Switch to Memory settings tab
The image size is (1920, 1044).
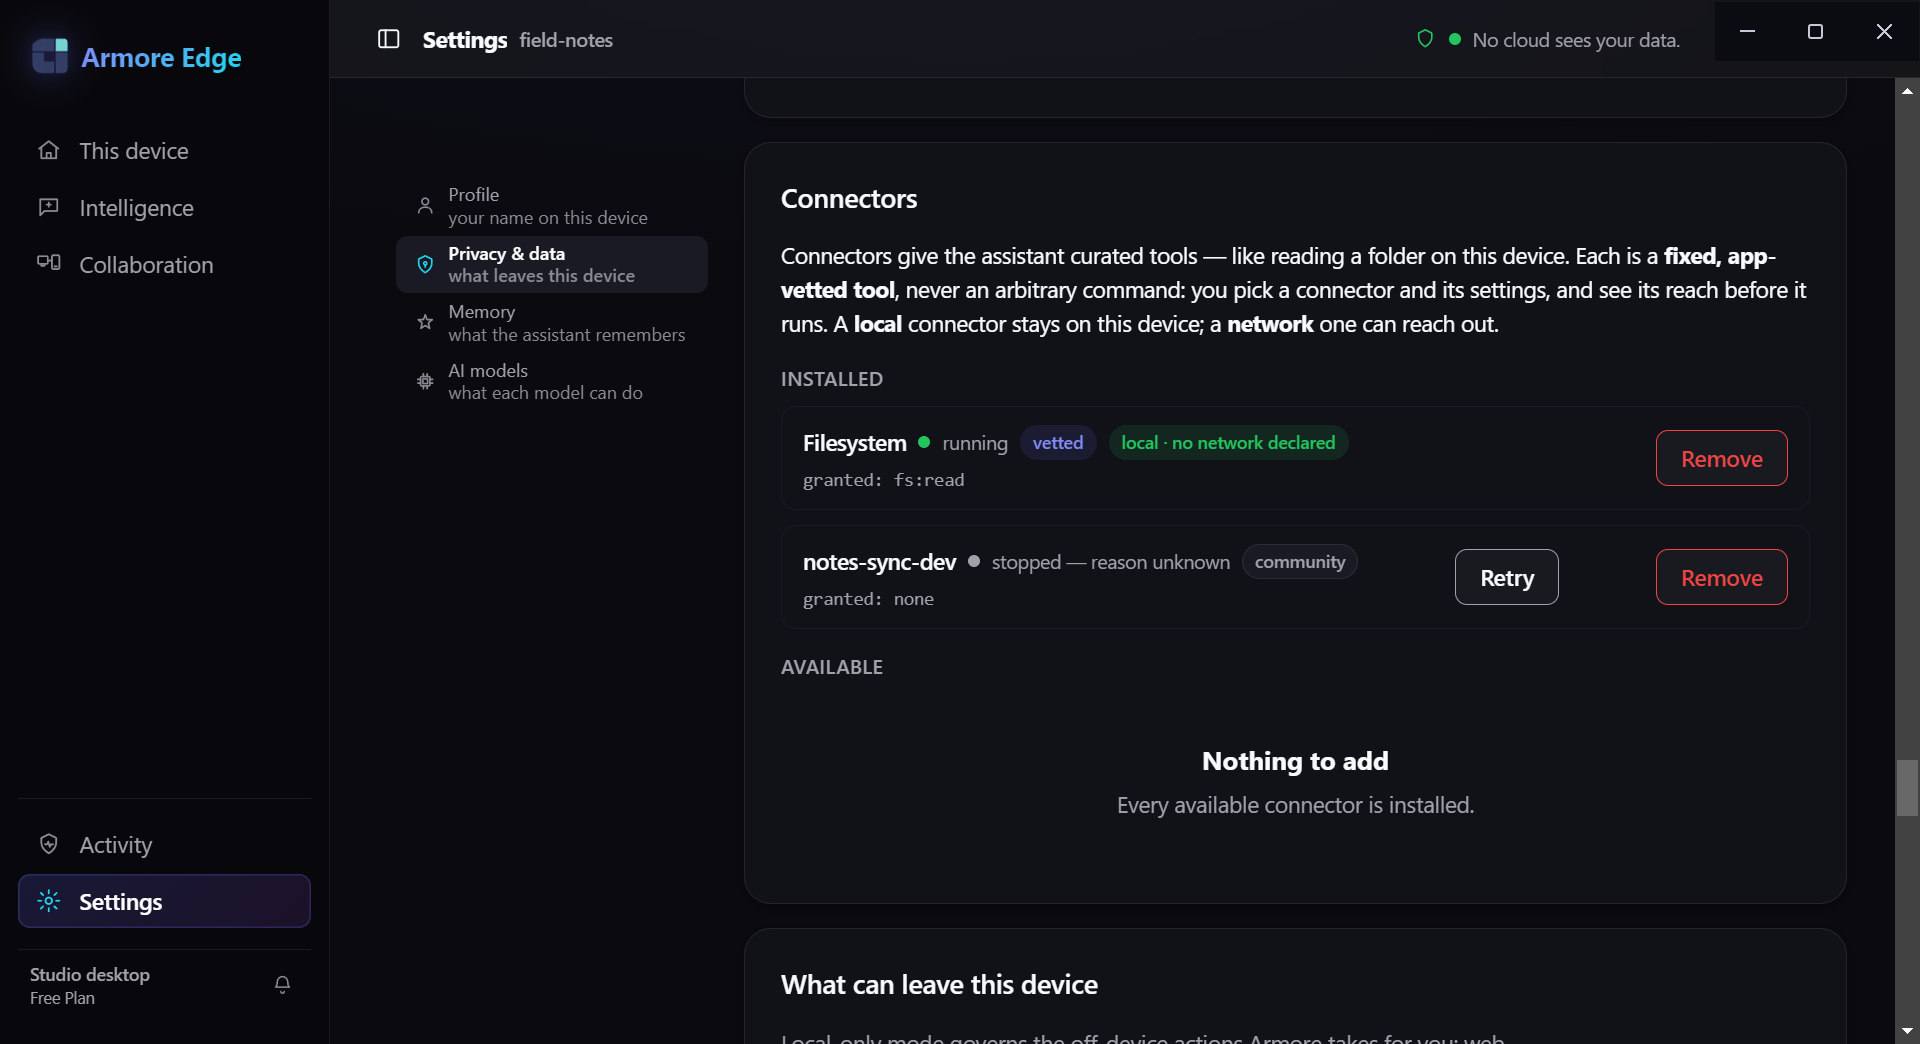point(552,323)
